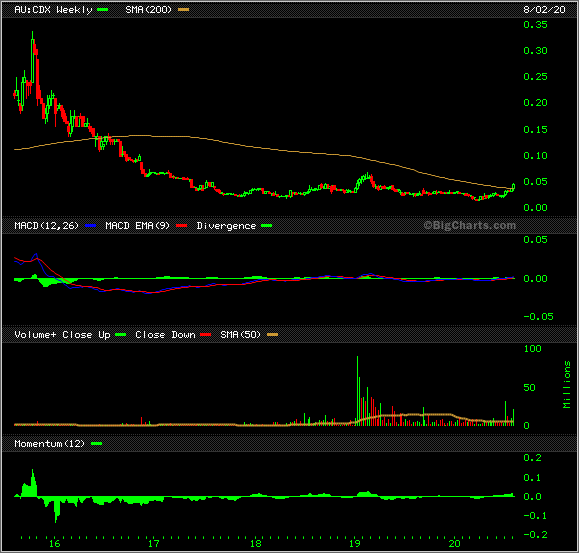Click the 0.35 price axis label
Screen dimensions: 579x553
pyautogui.click(x=535, y=25)
